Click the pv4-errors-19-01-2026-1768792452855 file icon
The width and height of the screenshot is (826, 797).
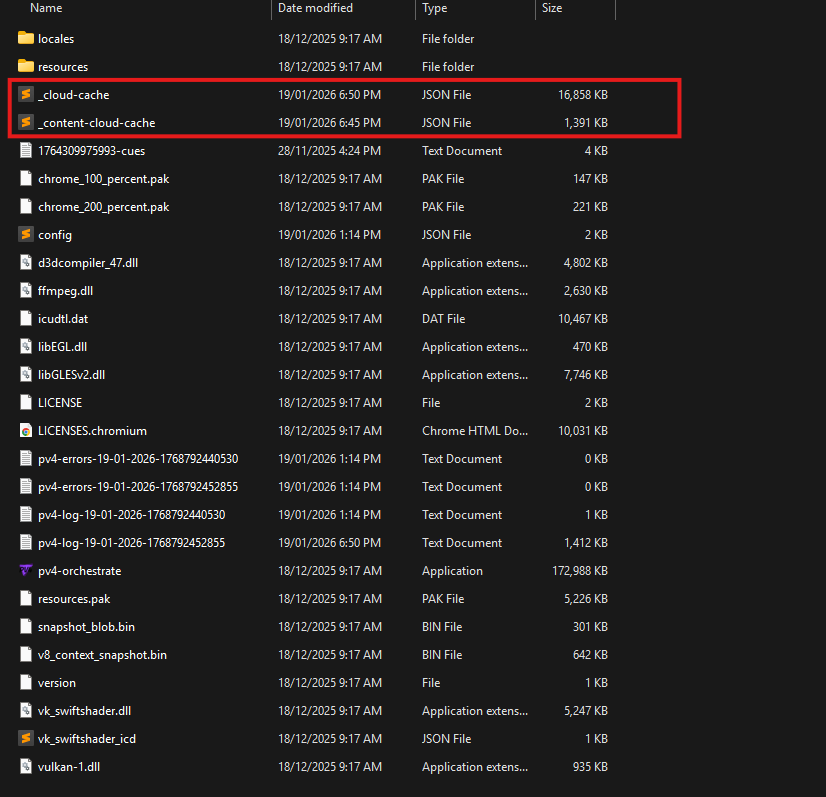tap(26, 486)
